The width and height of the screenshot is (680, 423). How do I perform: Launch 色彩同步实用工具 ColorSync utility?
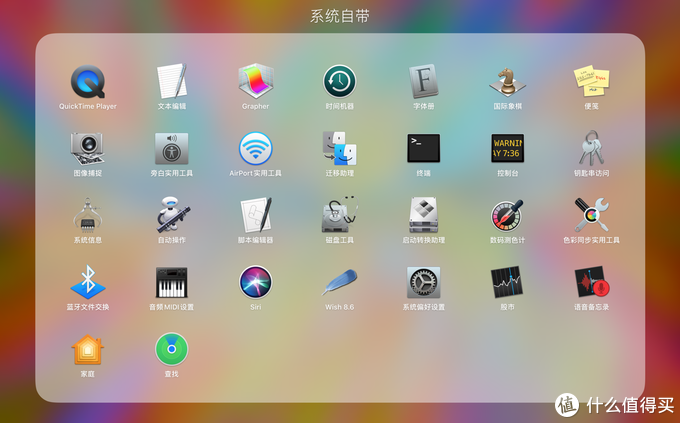point(592,215)
